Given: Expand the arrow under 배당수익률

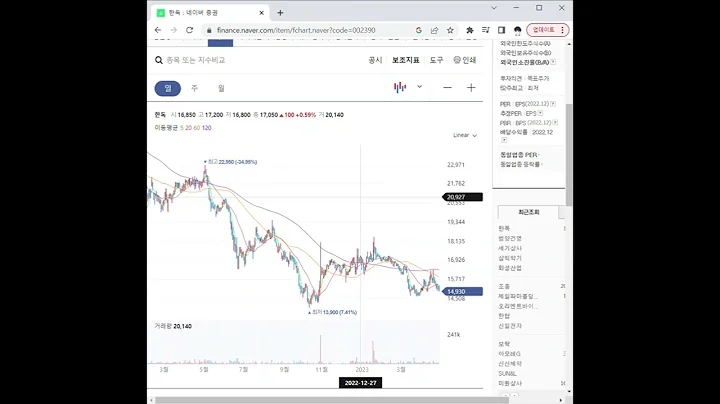Looking at the screenshot, I should 504,140.
